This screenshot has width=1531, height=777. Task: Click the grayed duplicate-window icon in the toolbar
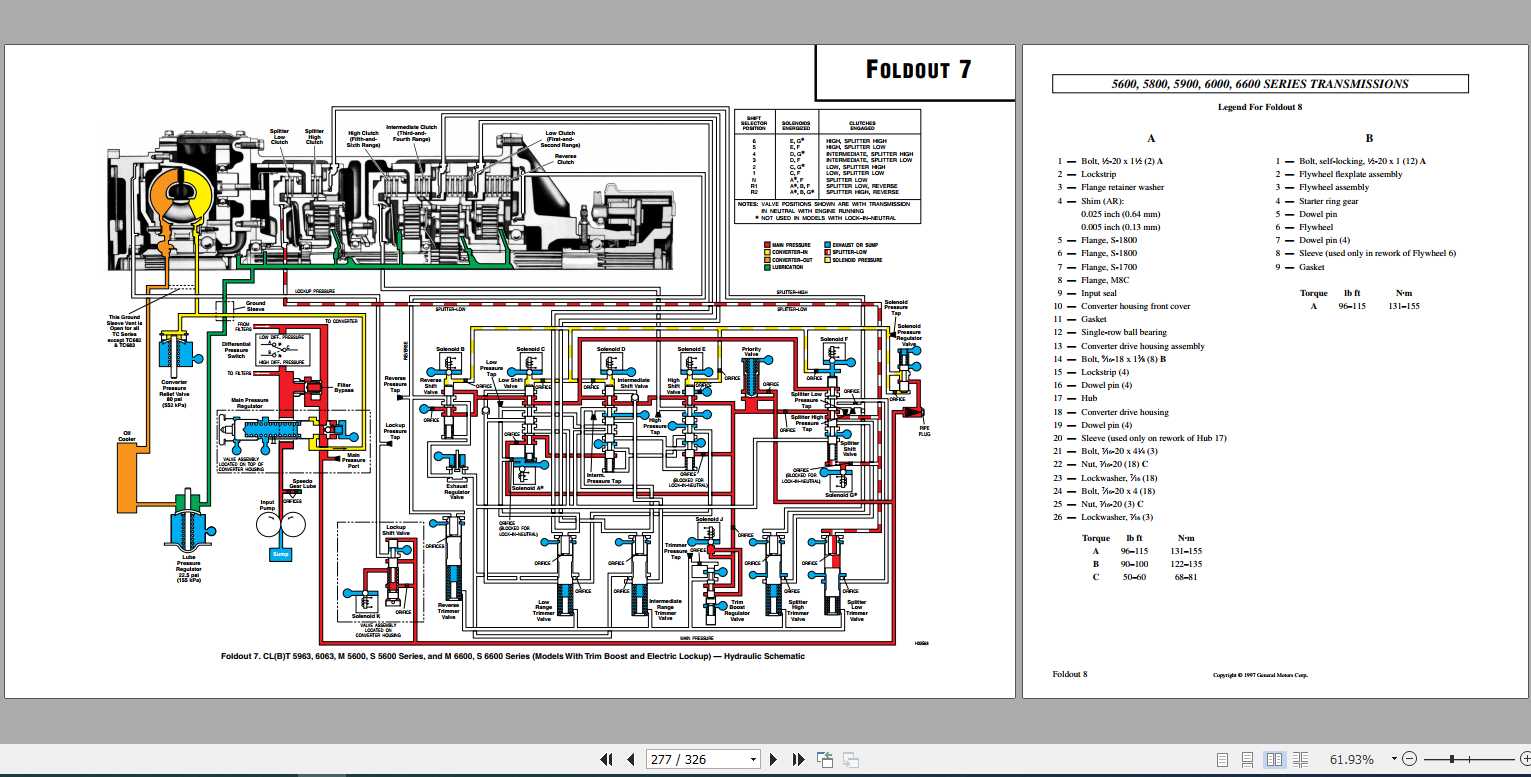[849, 759]
